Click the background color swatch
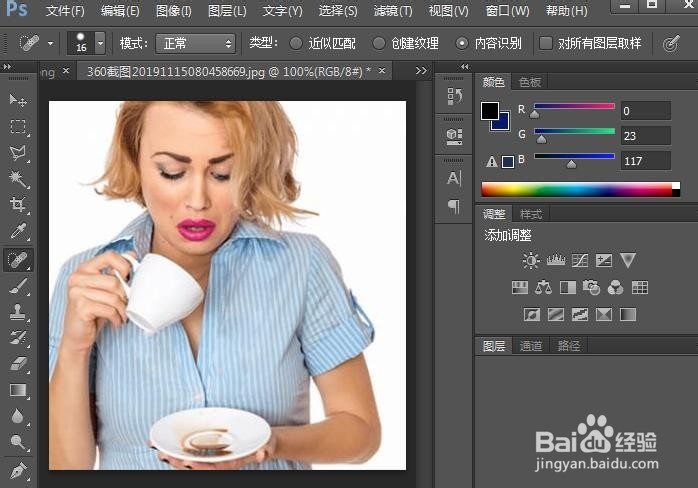Screen dimensions: 698x488 point(503,124)
